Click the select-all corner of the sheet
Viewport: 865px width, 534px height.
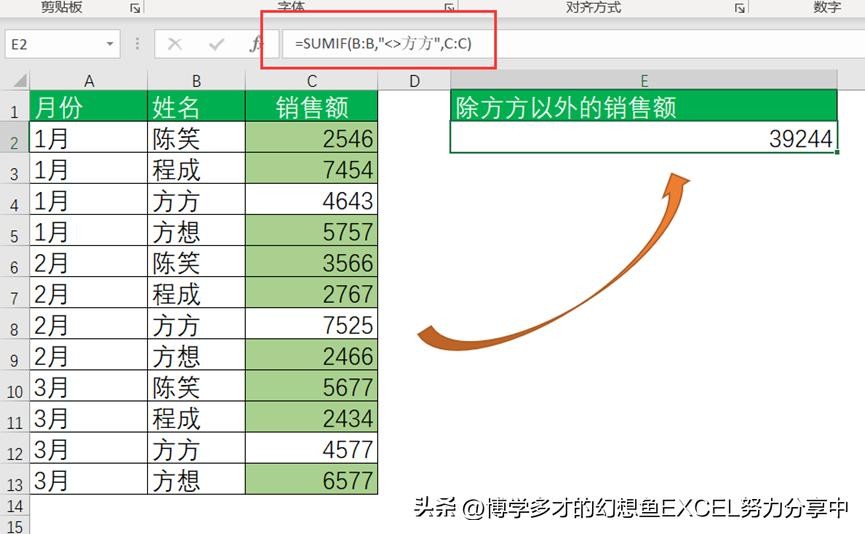(14, 81)
